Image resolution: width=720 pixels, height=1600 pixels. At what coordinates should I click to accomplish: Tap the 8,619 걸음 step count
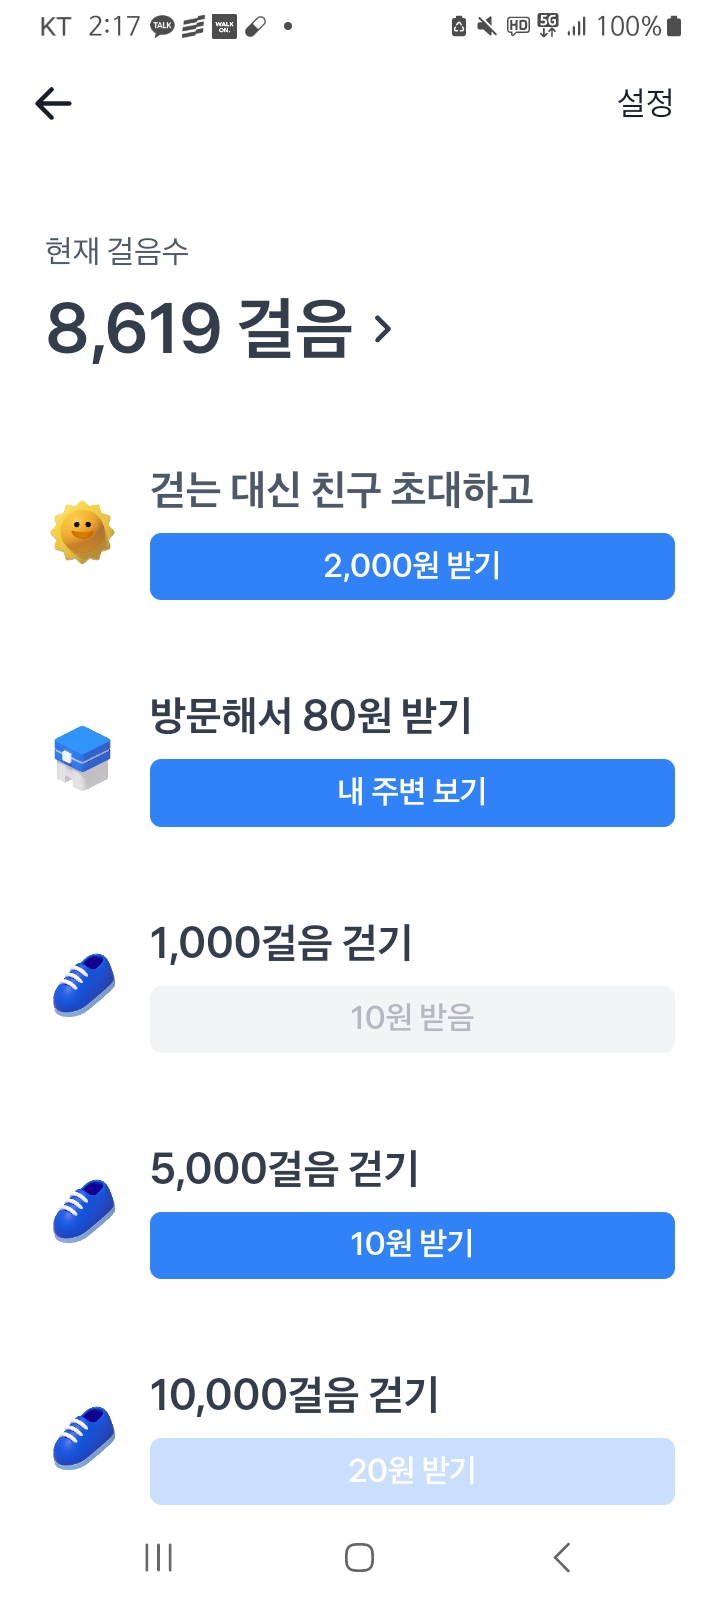point(200,328)
